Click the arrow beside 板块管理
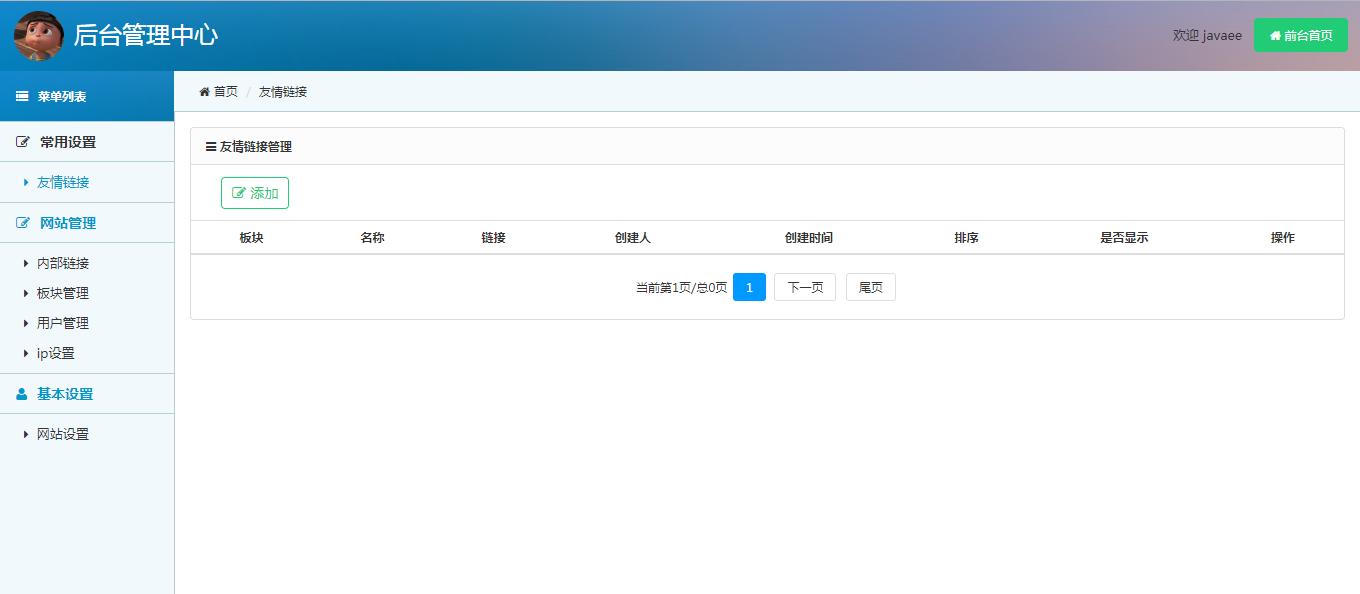This screenshot has width=1360, height=594. tap(26, 294)
